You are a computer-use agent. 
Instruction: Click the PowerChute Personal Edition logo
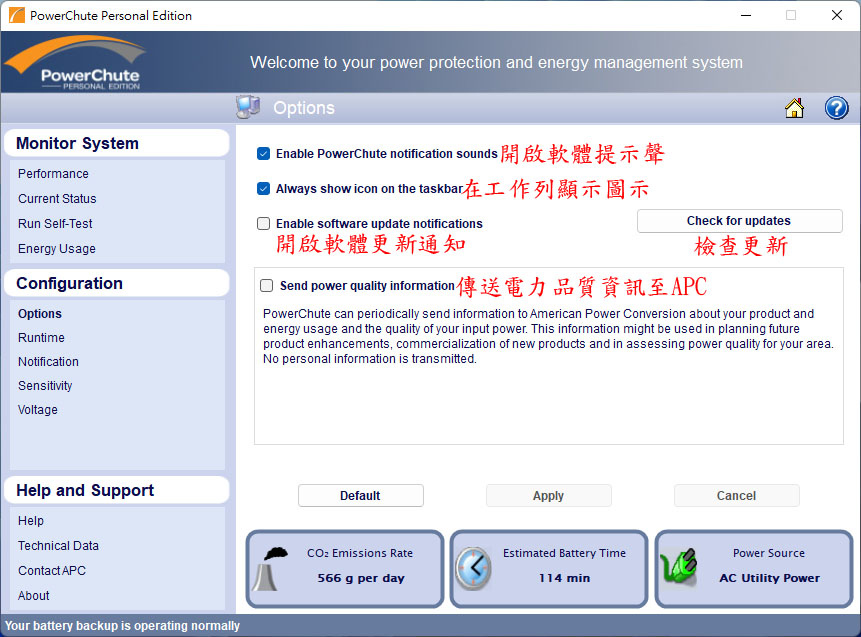[75, 63]
